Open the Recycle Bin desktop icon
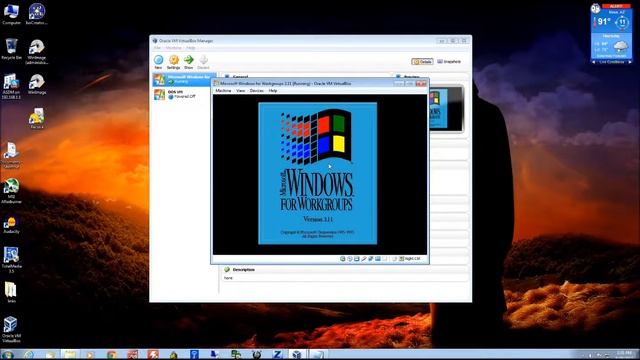Viewport: 640px width, 360px height. [11, 49]
